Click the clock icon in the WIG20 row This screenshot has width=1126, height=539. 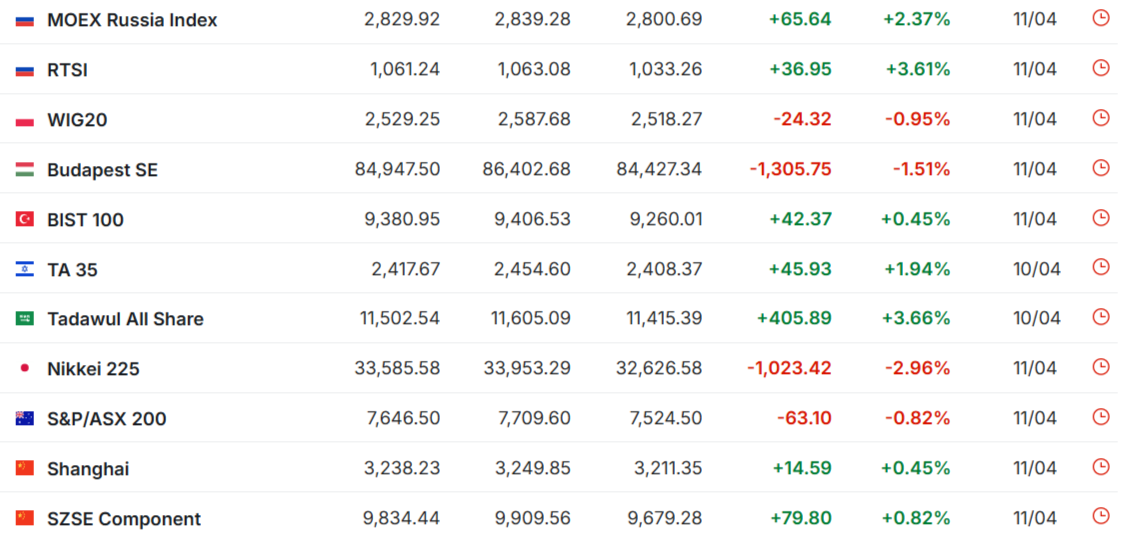[1100, 118]
